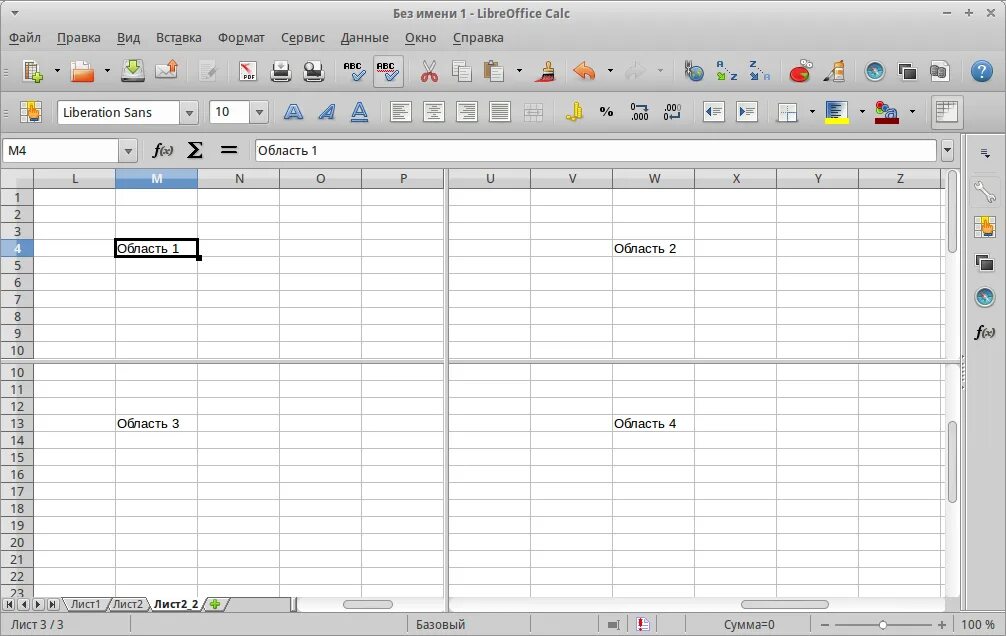
Task: Justify cell text
Action: [x=500, y=112]
